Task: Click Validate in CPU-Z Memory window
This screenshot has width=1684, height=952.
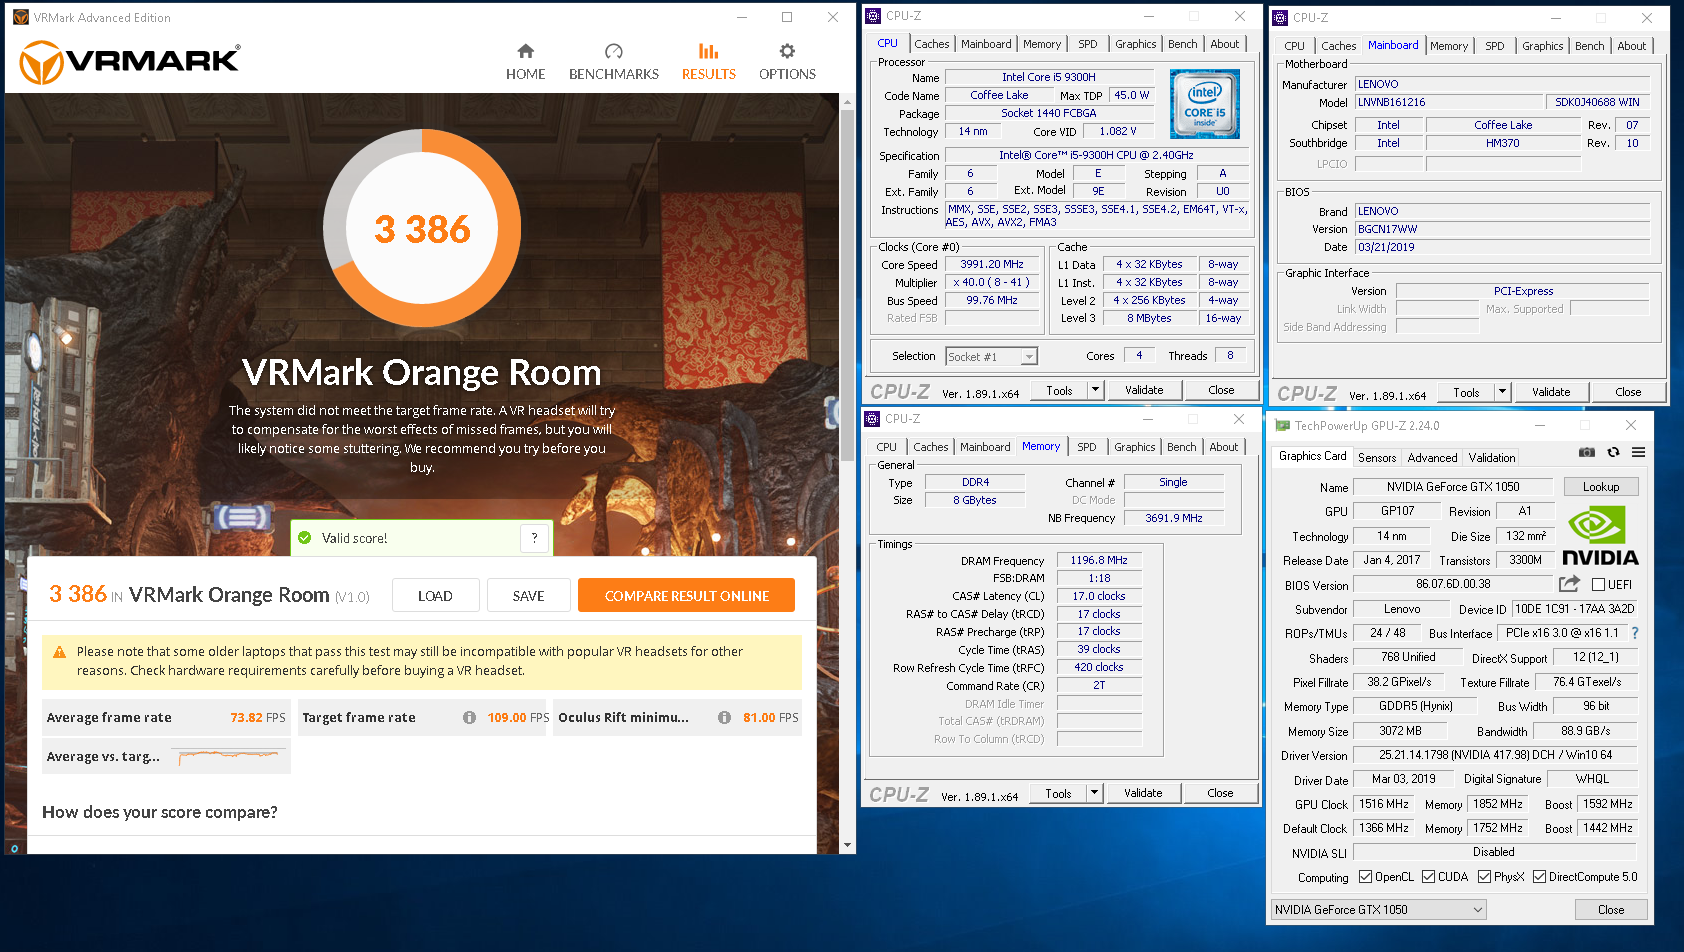Action: (x=1143, y=793)
